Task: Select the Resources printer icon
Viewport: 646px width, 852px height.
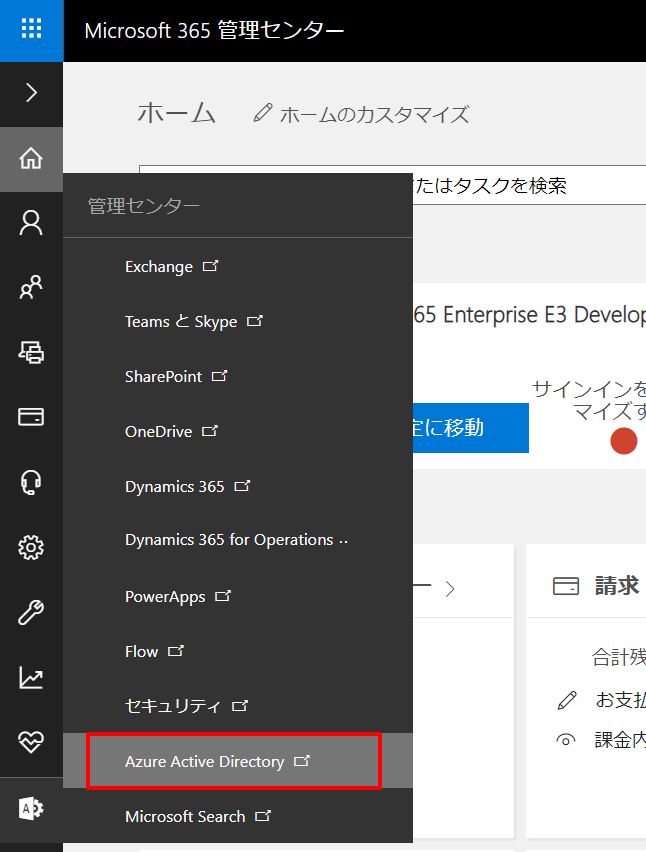Action: pyautogui.click(x=31, y=352)
